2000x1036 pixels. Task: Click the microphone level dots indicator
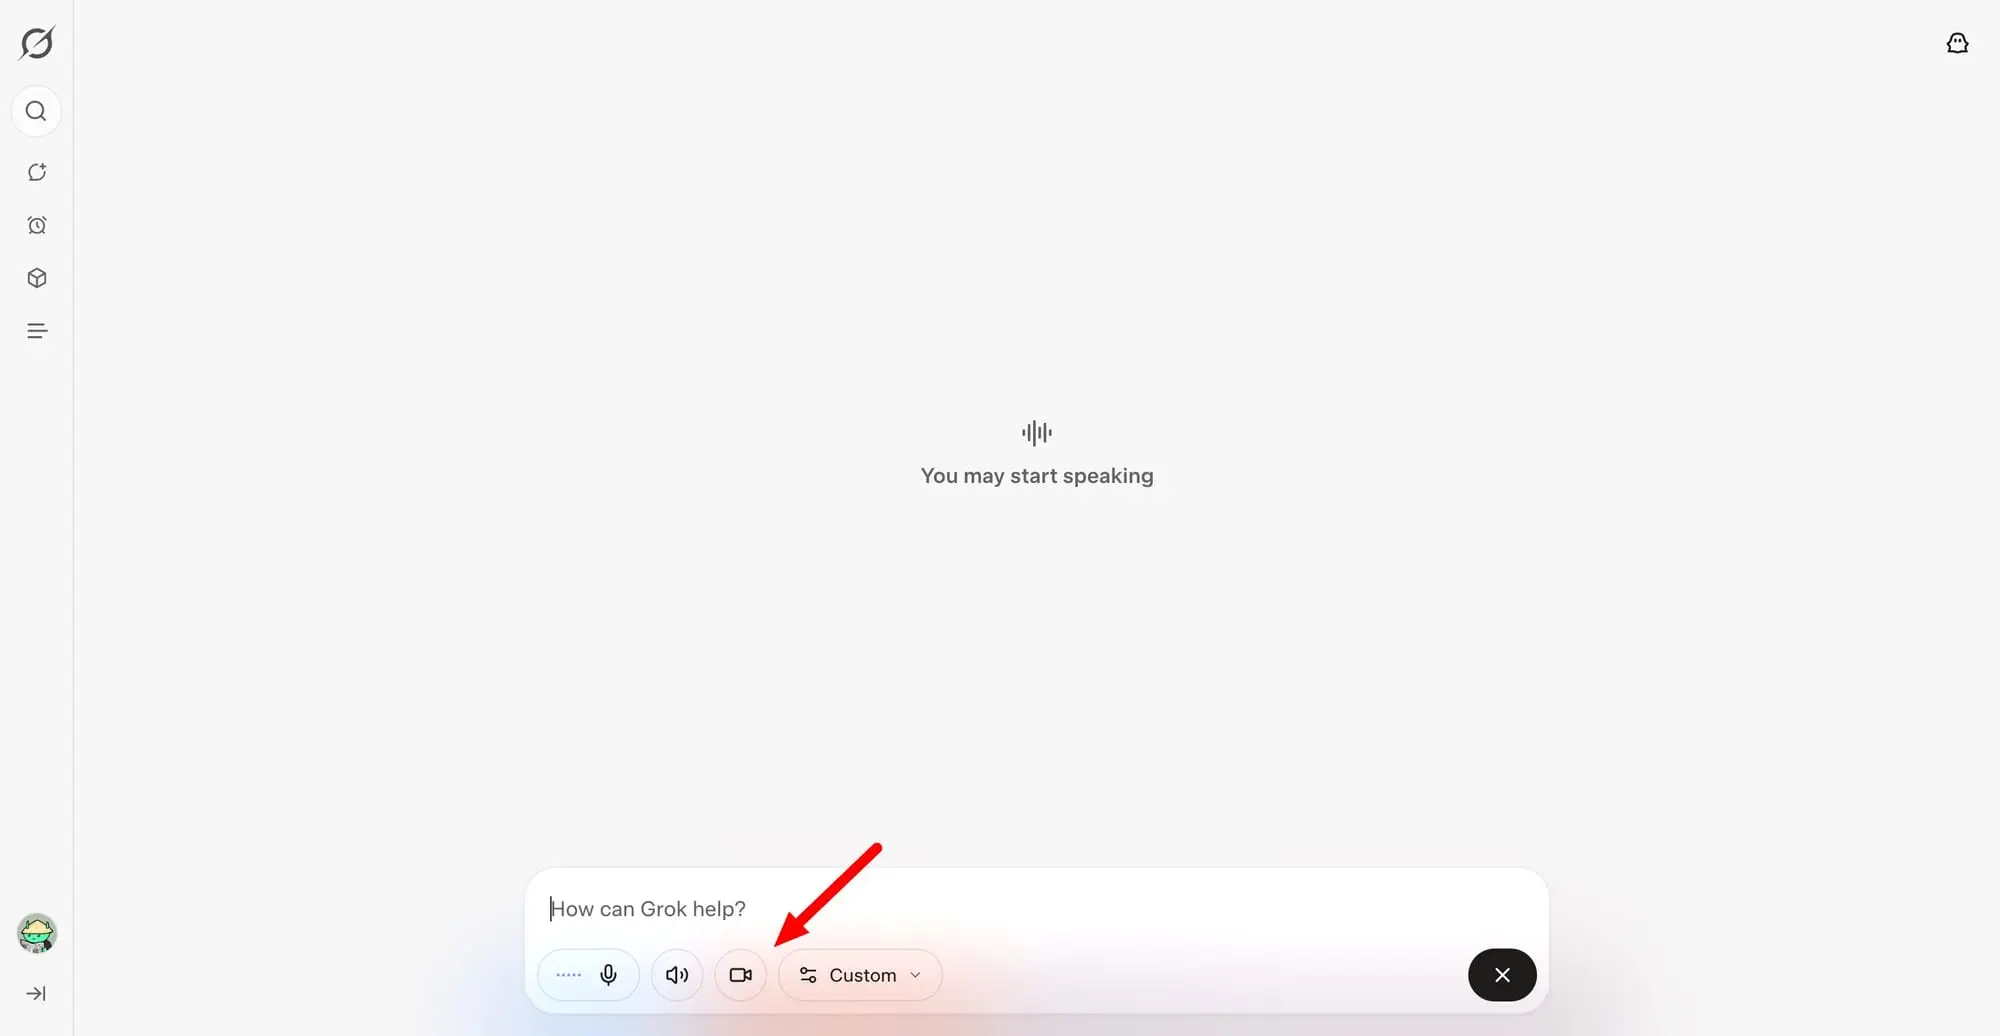pyautogui.click(x=568, y=975)
